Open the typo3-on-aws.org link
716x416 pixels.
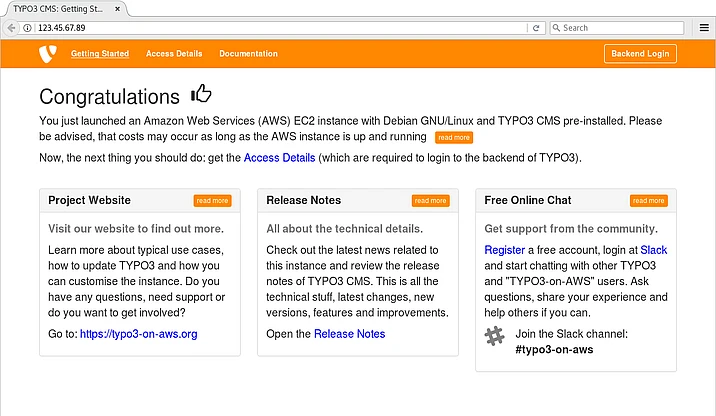point(138,334)
